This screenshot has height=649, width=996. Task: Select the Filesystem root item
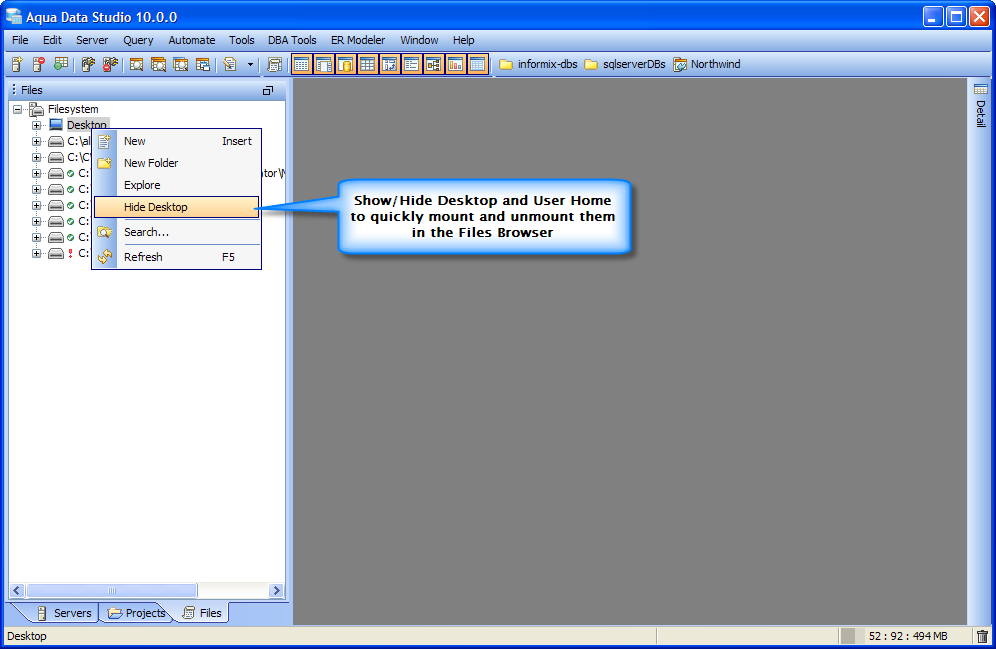click(x=73, y=109)
